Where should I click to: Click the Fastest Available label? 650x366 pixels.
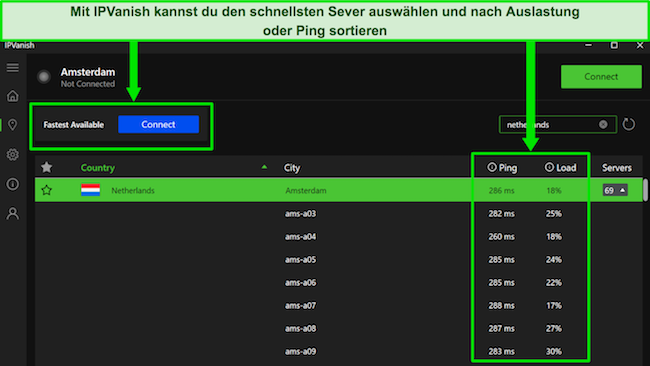click(73, 125)
